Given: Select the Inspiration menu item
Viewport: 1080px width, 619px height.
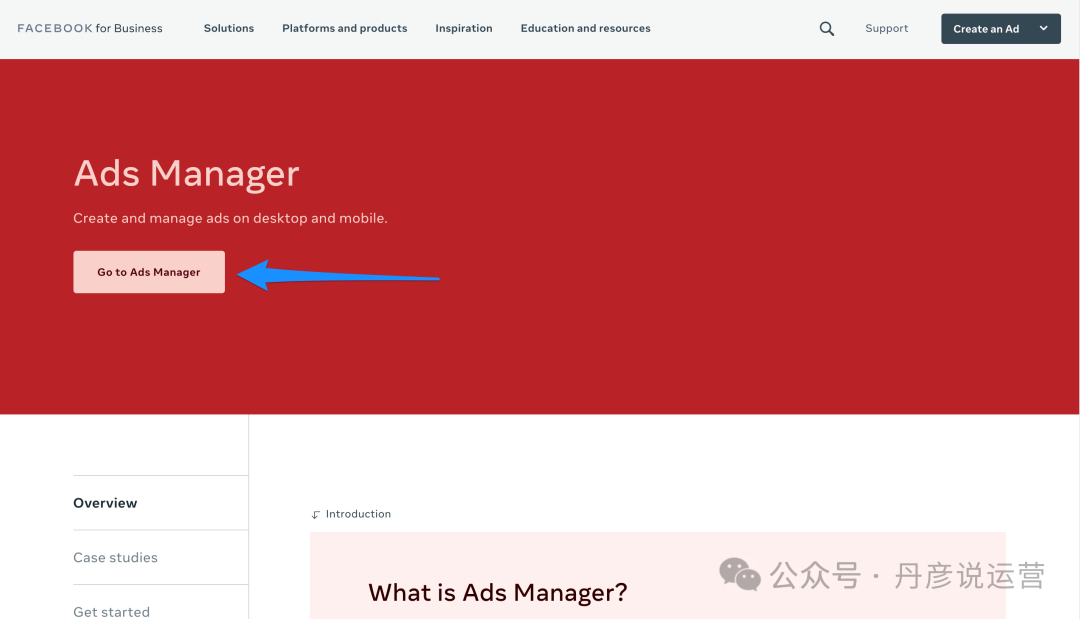Looking at the screenshot, I should coord(464,28).
